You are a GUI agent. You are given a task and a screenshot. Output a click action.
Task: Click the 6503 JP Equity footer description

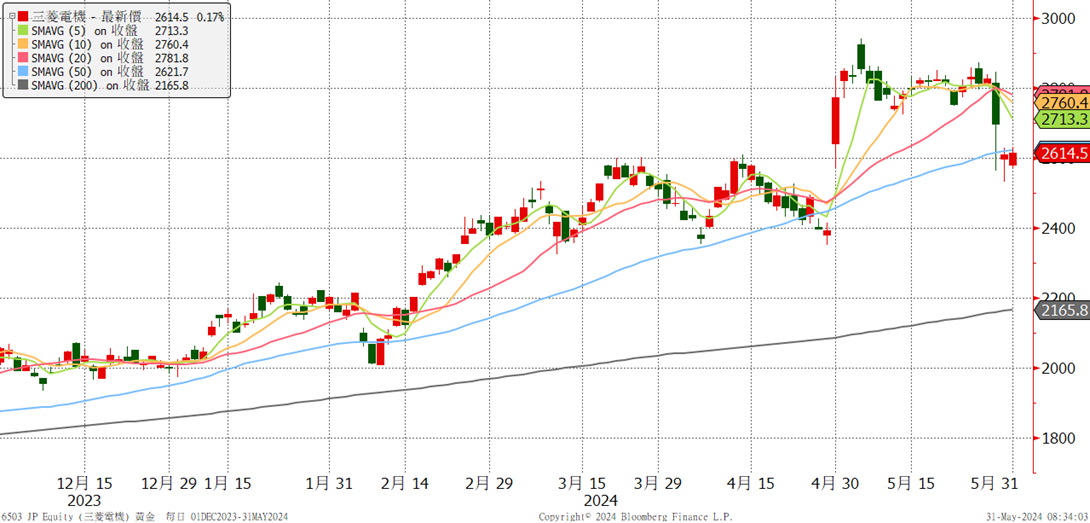(x=145, y=517)
